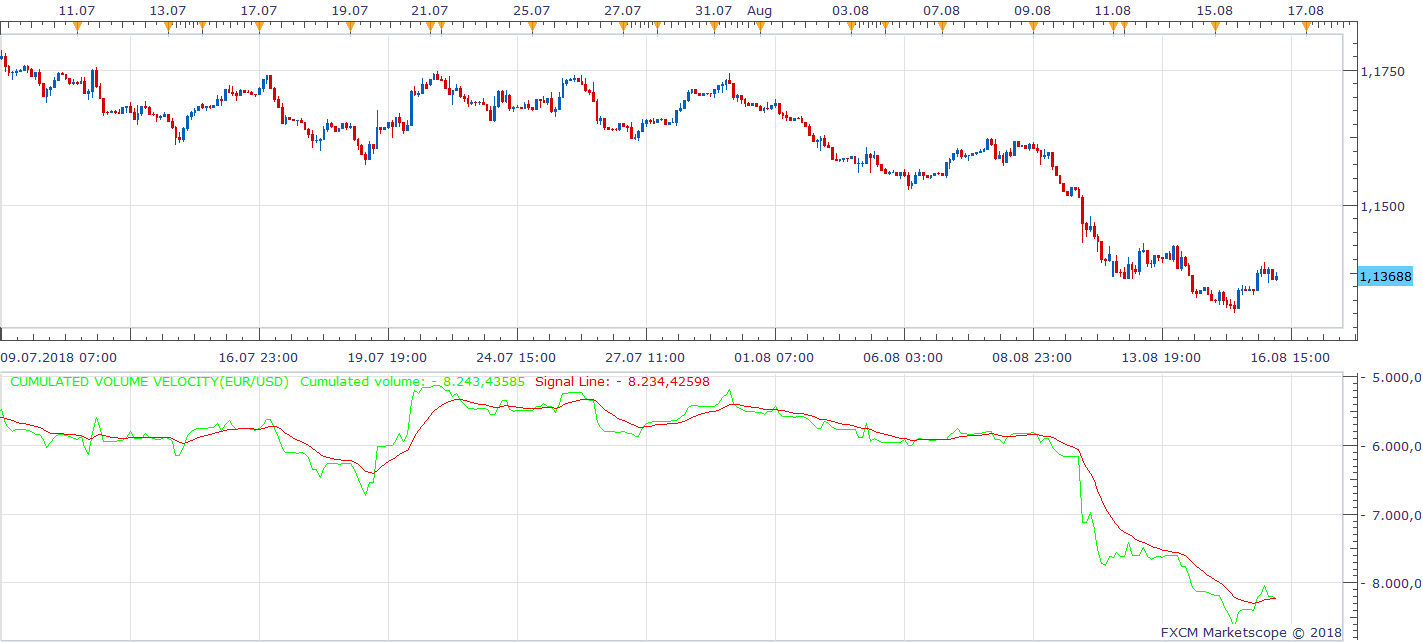The height and width of the screenshot is (642, 1423).
Task: Click the orange marker below the 11.07 label
Action: [78, 27]
